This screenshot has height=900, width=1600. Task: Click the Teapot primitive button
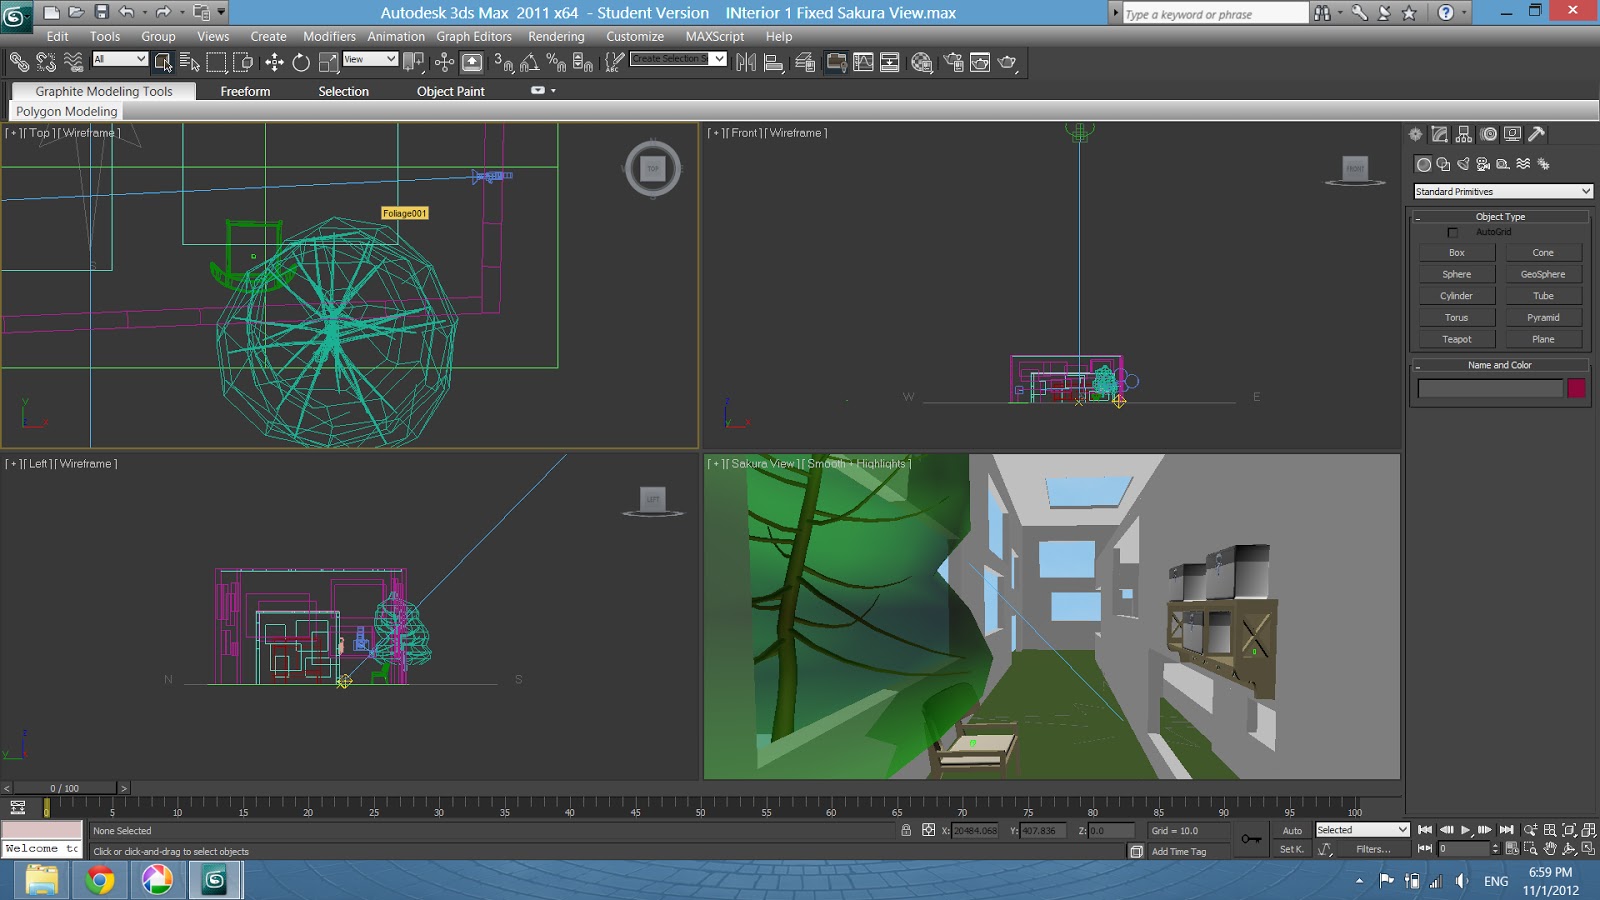(x=1456, y=339)
